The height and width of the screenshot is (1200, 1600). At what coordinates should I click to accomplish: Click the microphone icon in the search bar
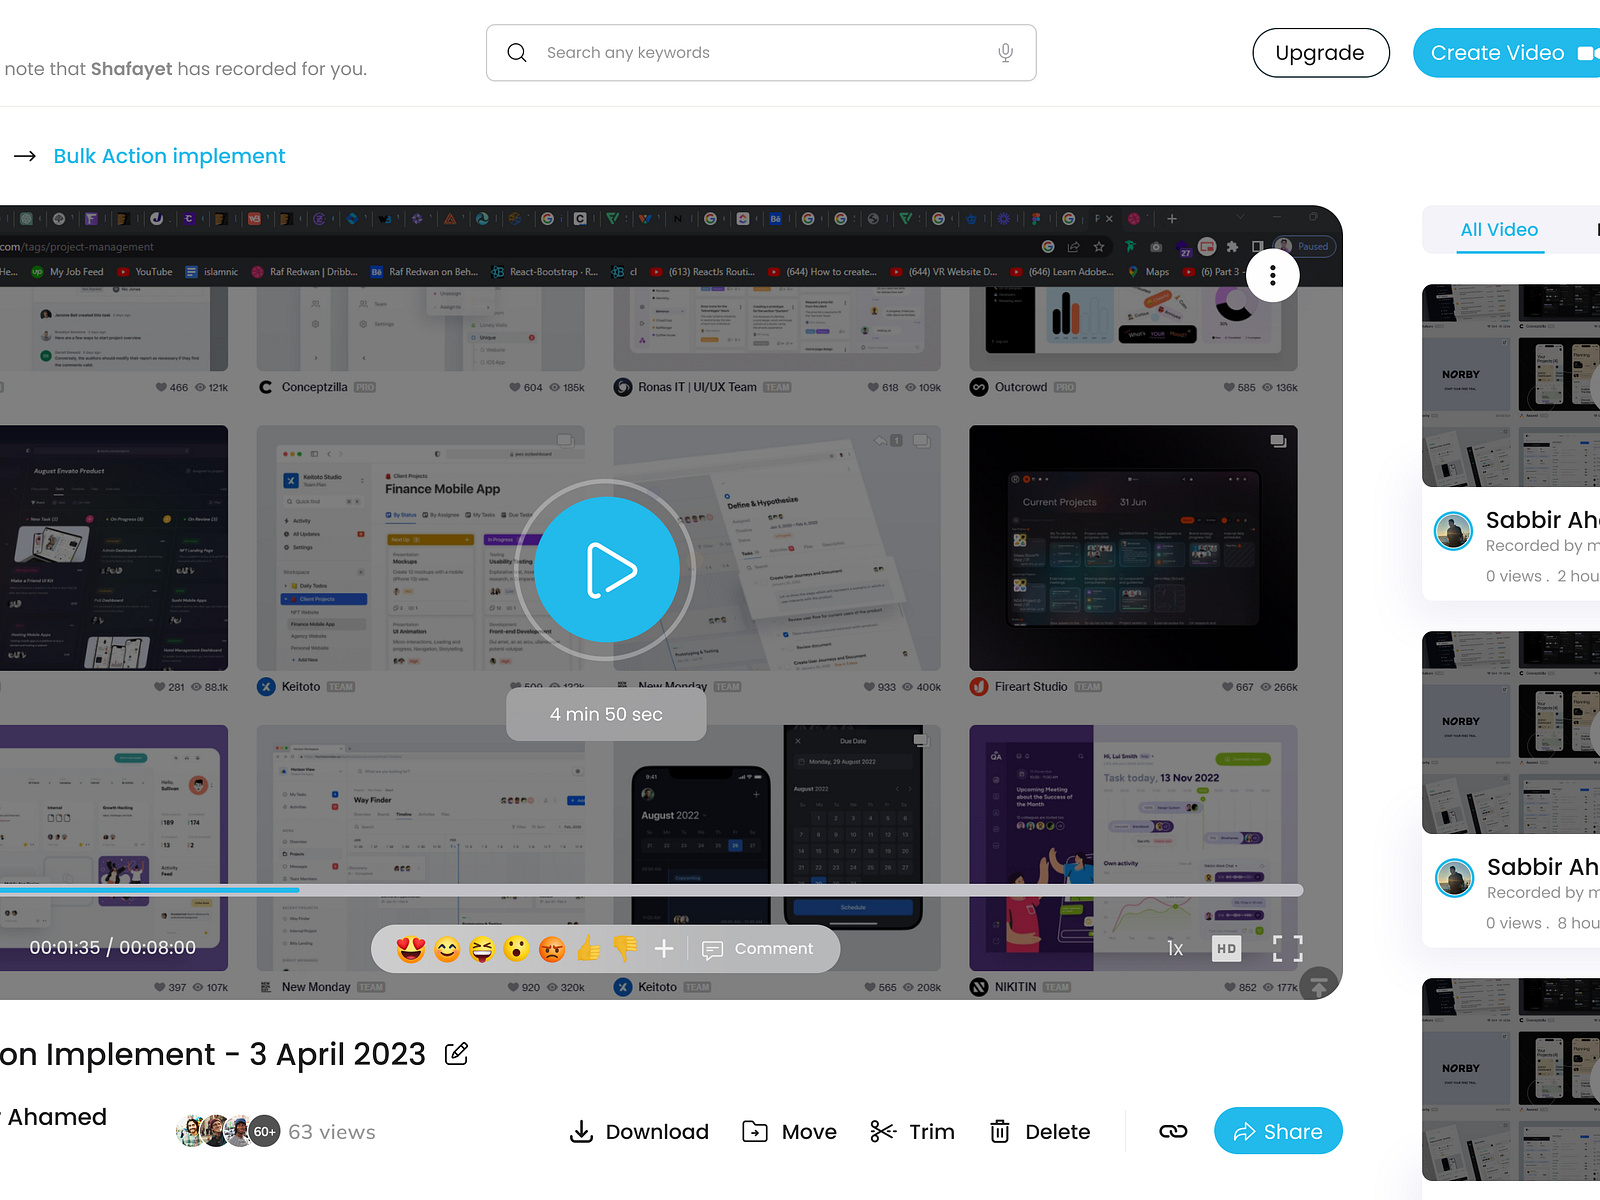click(x=1005, y=52)
